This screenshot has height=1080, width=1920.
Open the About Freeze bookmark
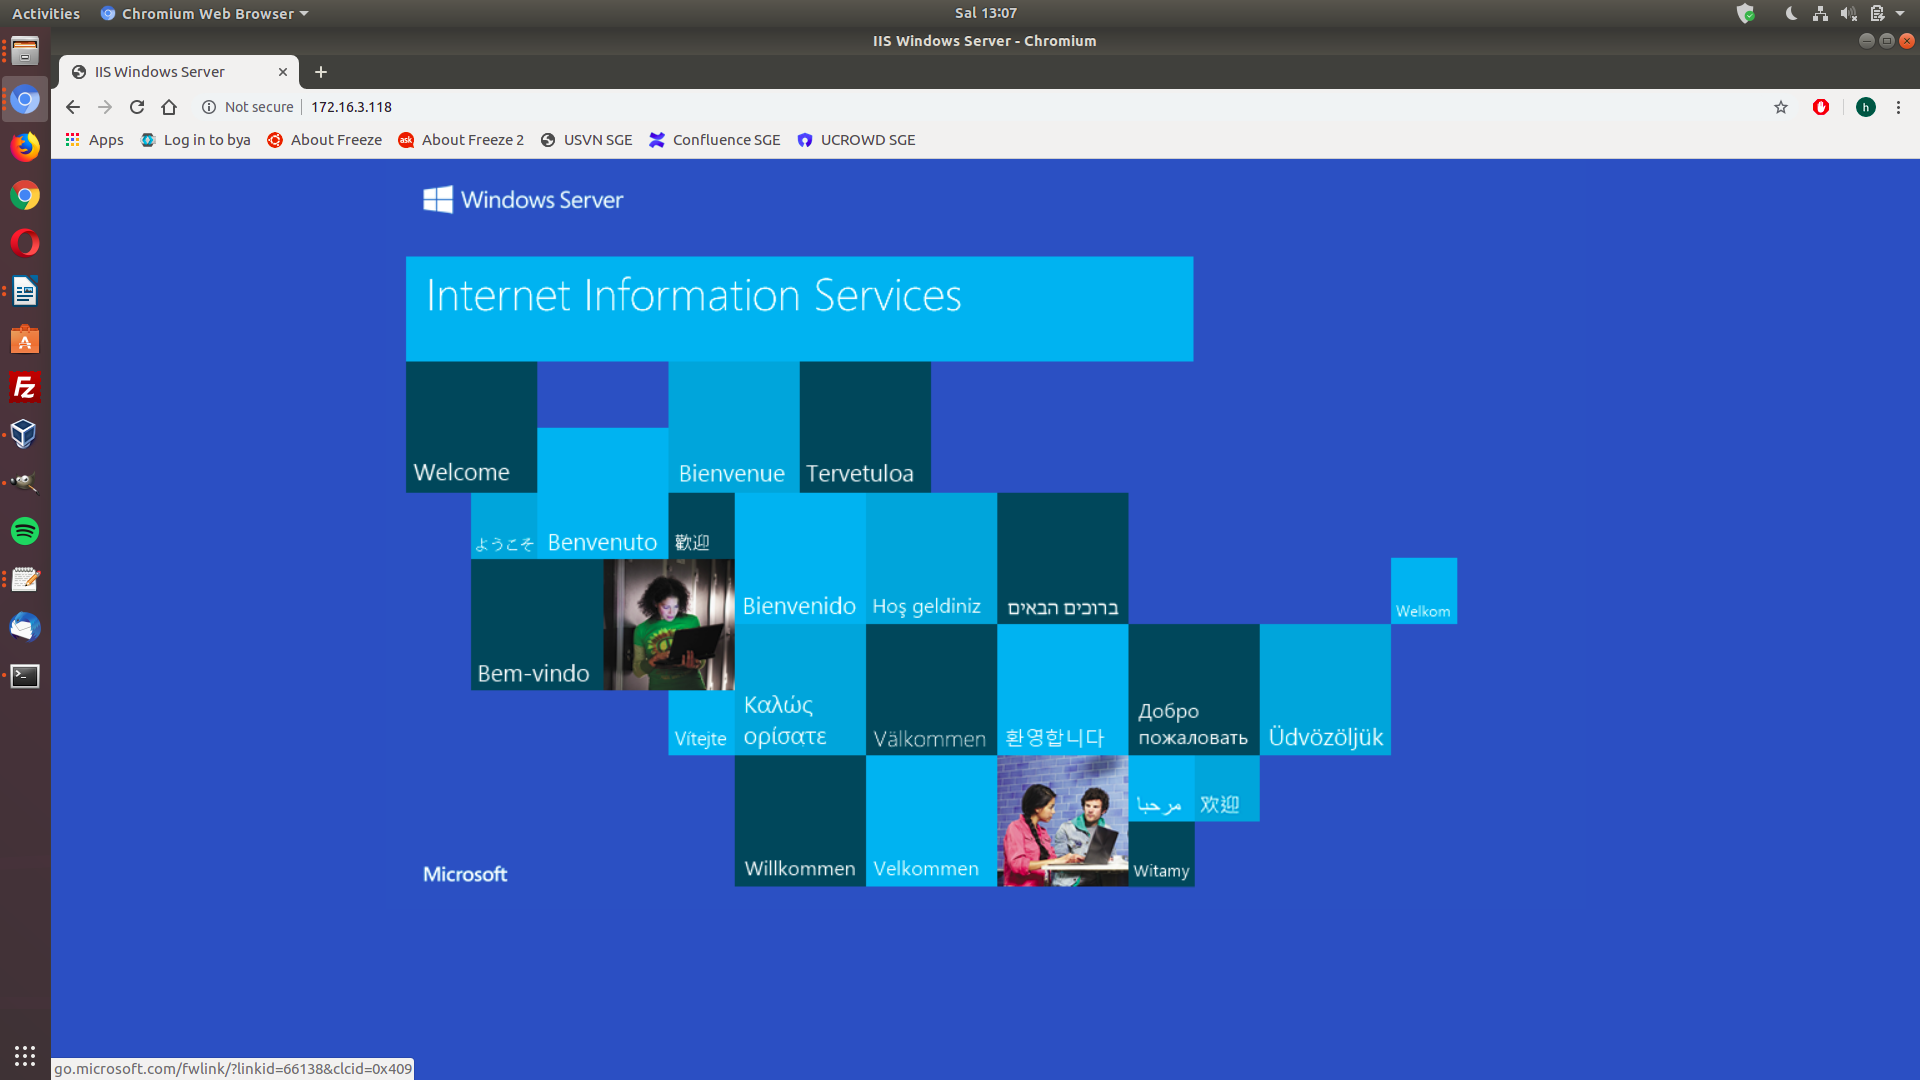pos(324,140)
